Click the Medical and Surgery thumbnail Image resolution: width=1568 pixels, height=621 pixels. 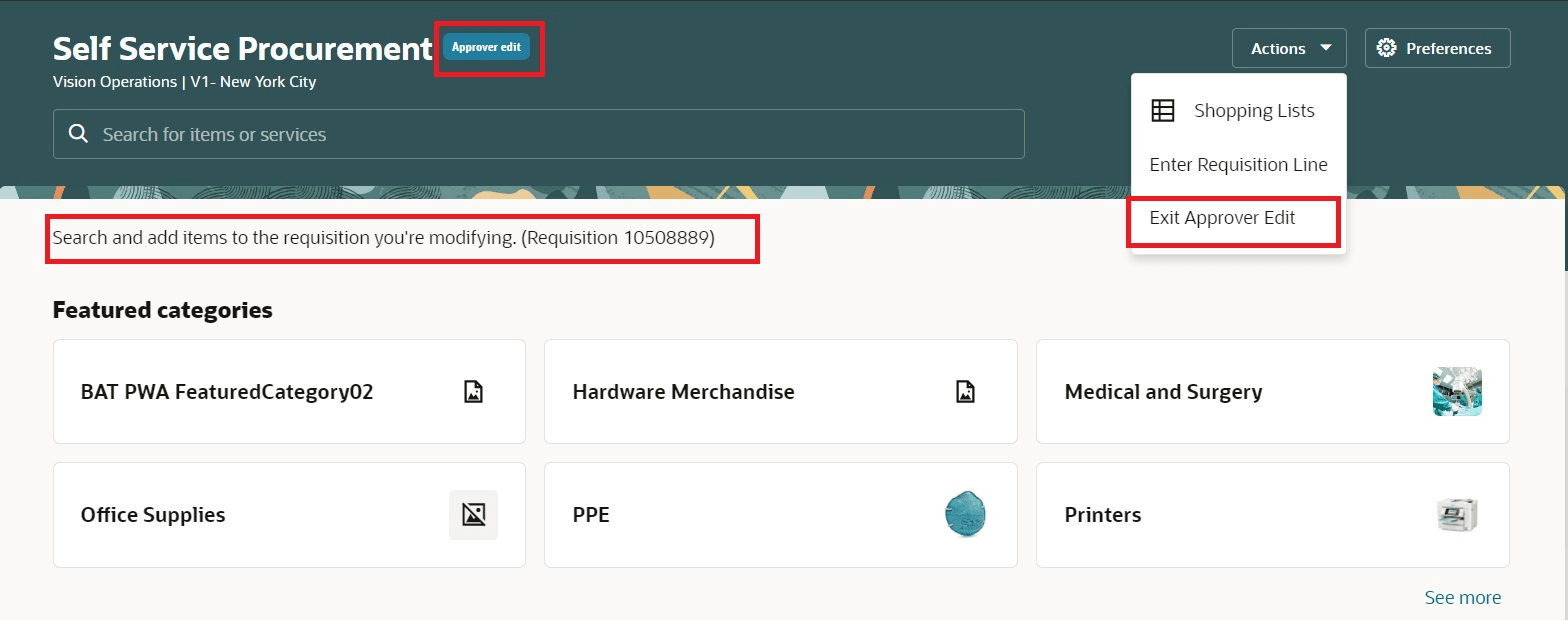[1457, 392]
